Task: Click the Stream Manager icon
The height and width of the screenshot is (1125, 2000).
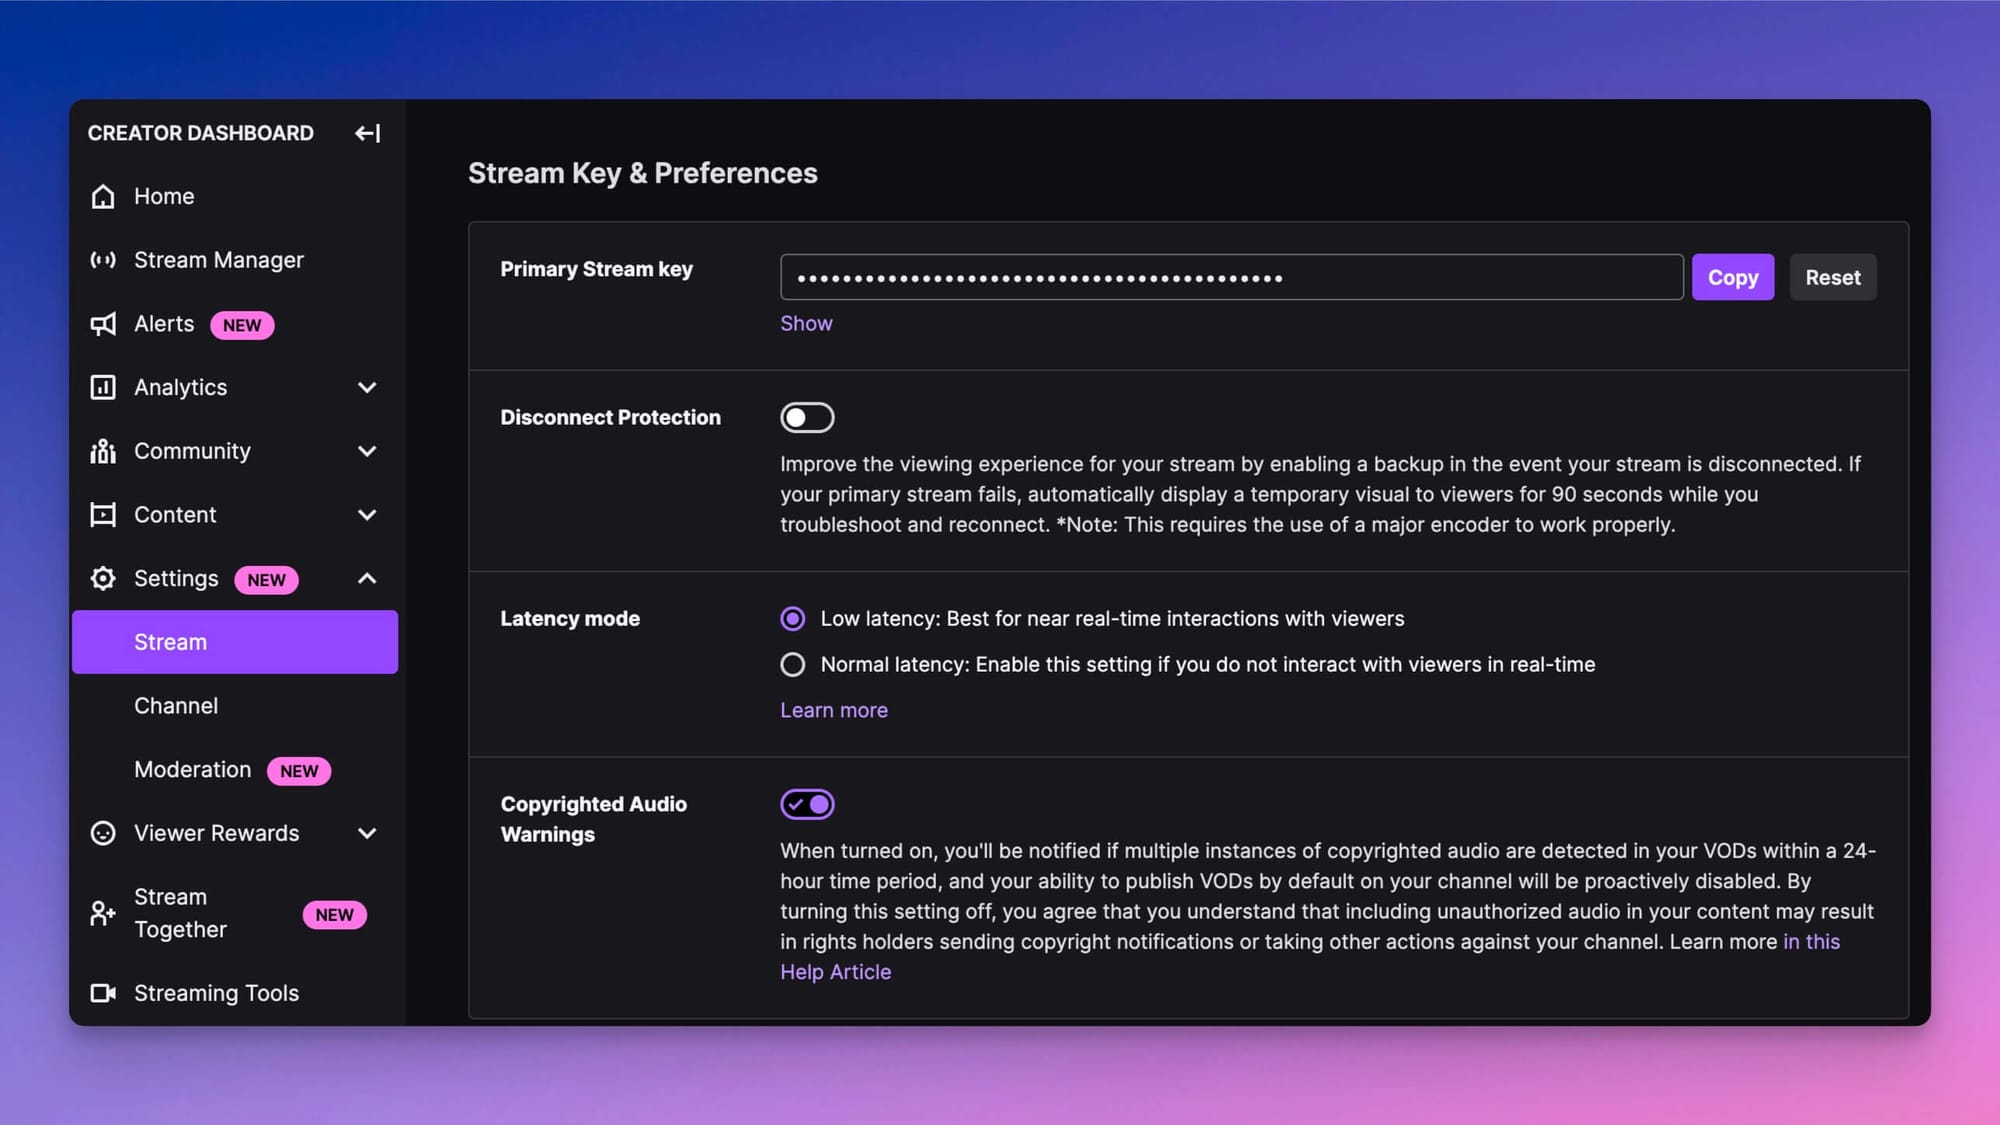Action: click(102, 260)
